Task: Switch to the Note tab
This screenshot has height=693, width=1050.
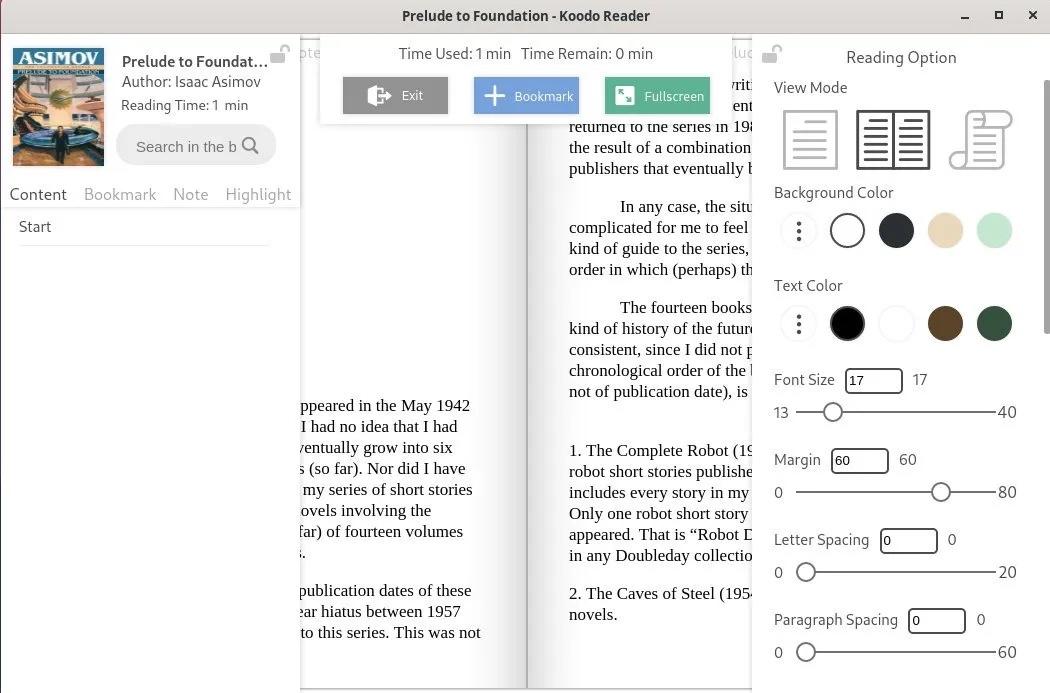Action: 191,194
